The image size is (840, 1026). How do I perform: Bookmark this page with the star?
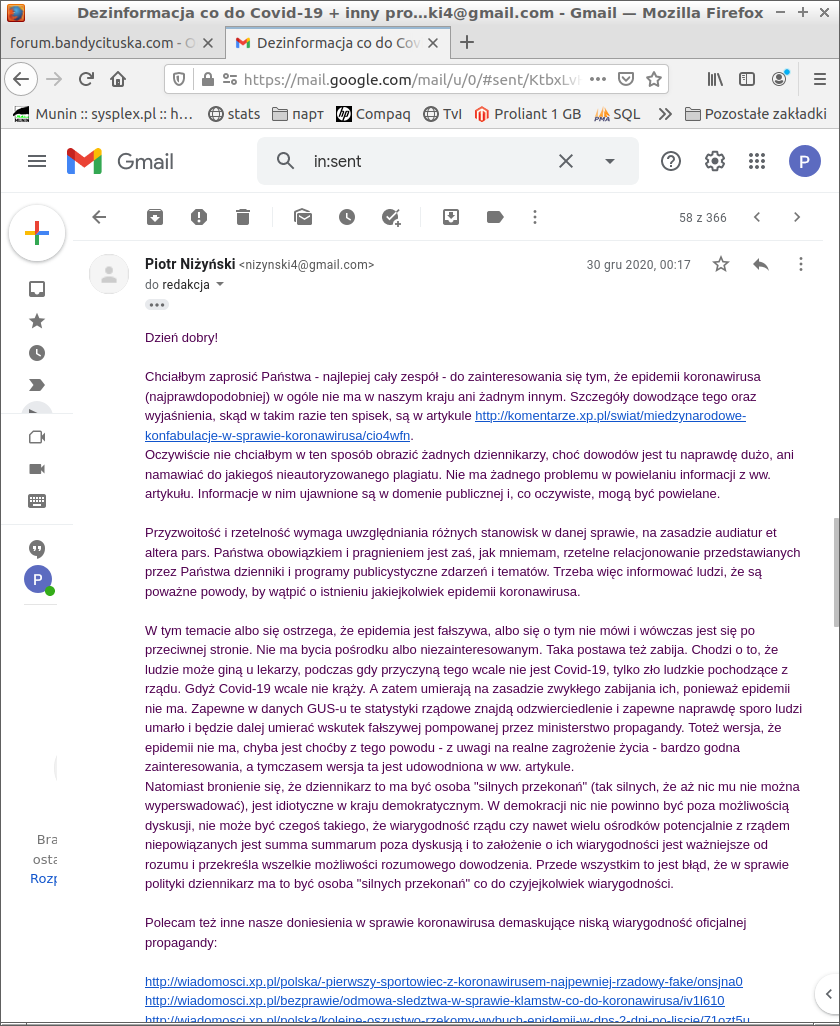[x=654, y=79]
